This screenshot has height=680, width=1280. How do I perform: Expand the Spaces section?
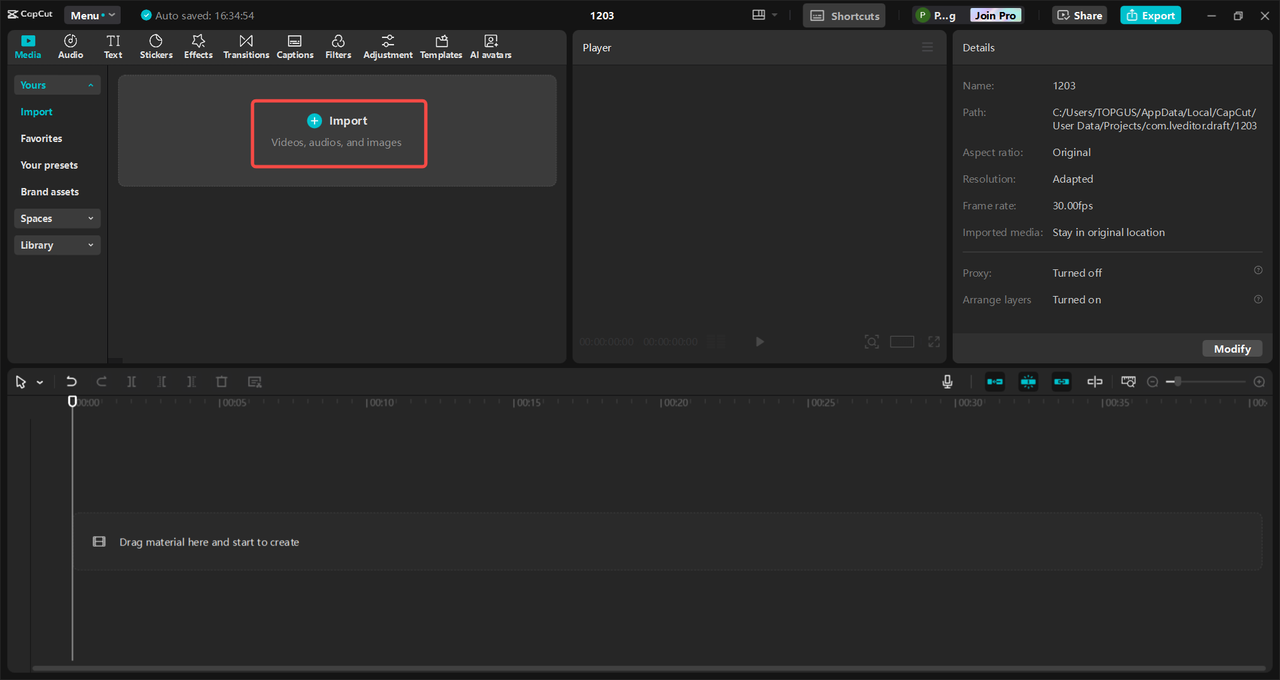click(x=57, y=218)
